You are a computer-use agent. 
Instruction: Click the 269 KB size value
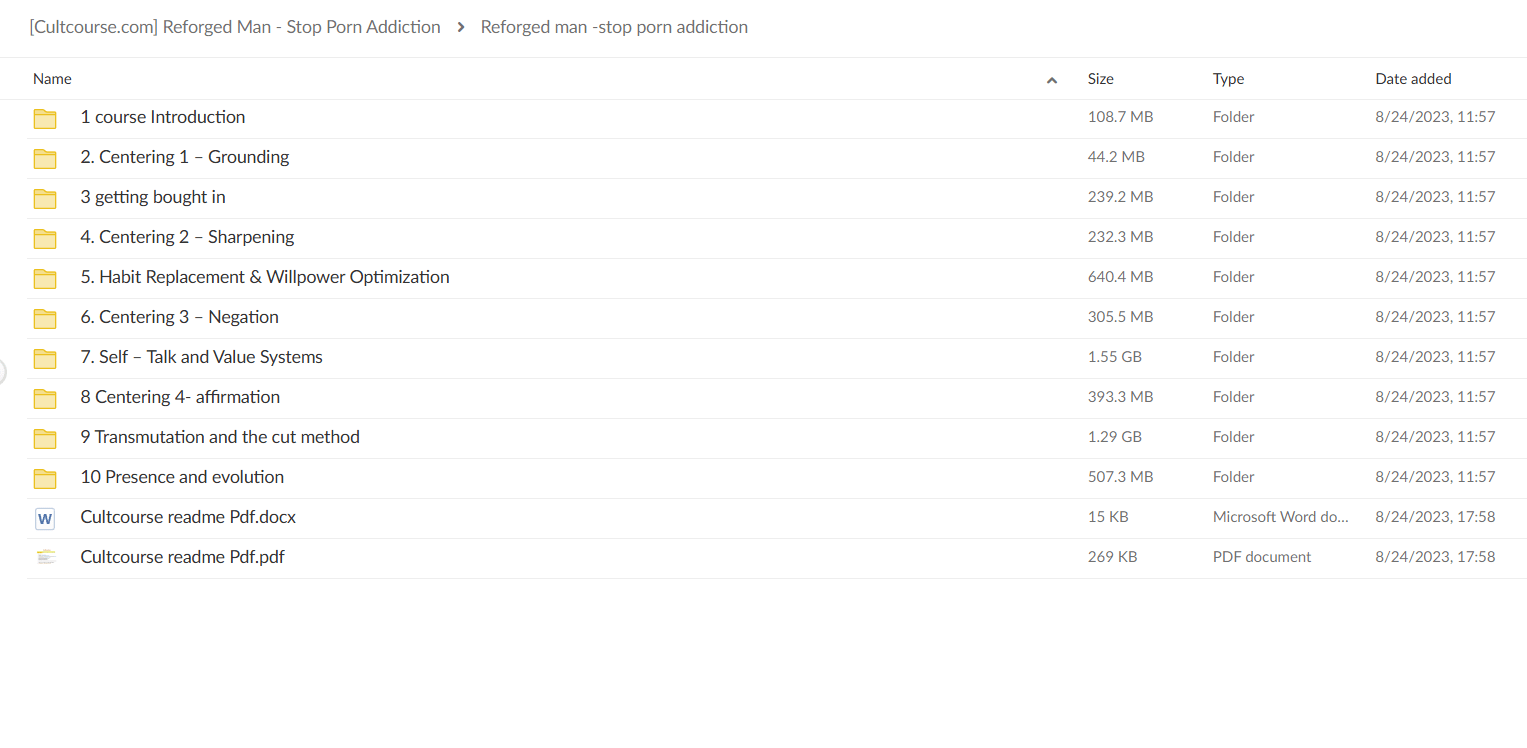pos(1112,557)
